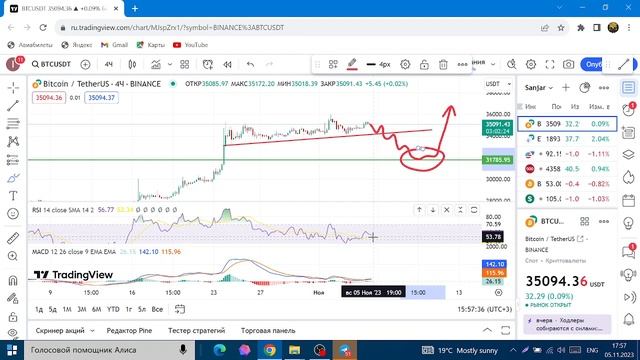The image size is (640, 360).
Task: Move RSI pane down
Action: tap(433, 210)
